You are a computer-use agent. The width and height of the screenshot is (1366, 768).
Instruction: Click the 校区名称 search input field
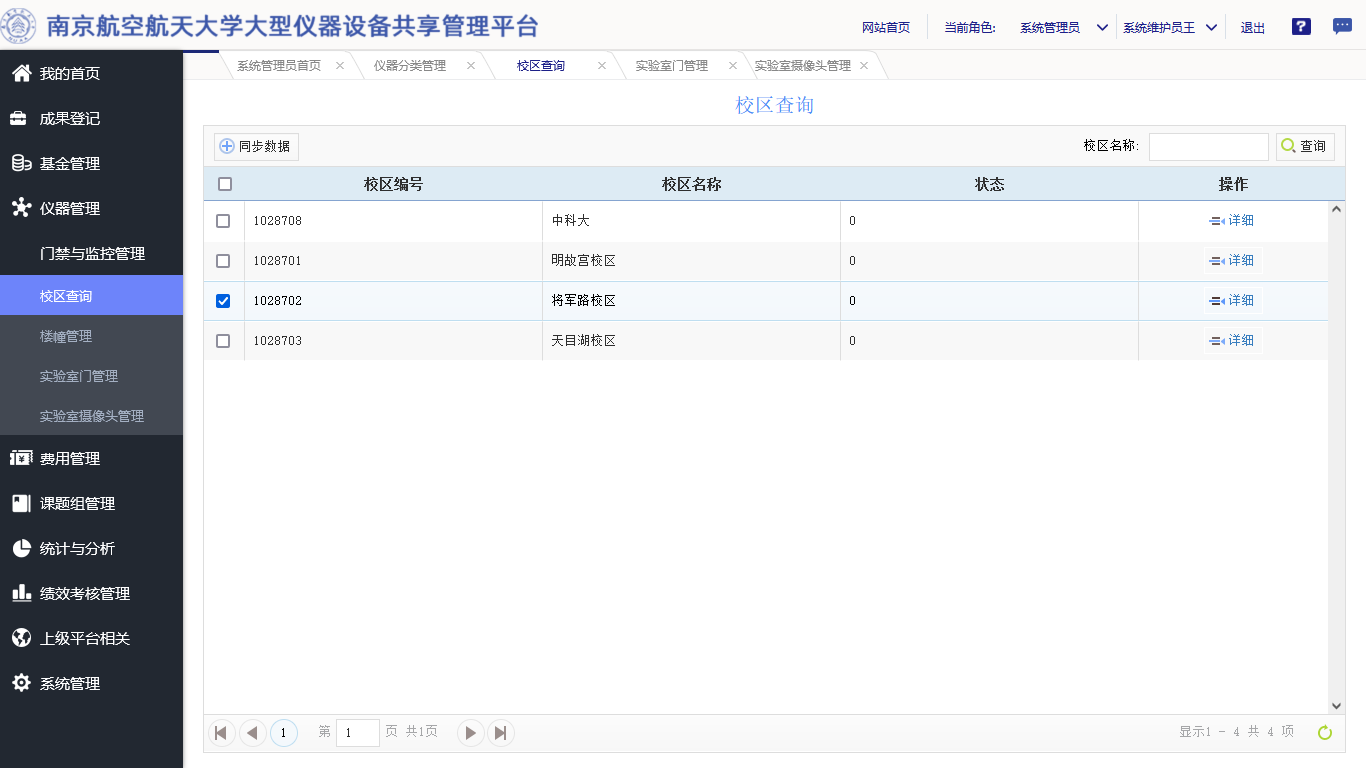pyautogui.click(x=1208, y=146)
